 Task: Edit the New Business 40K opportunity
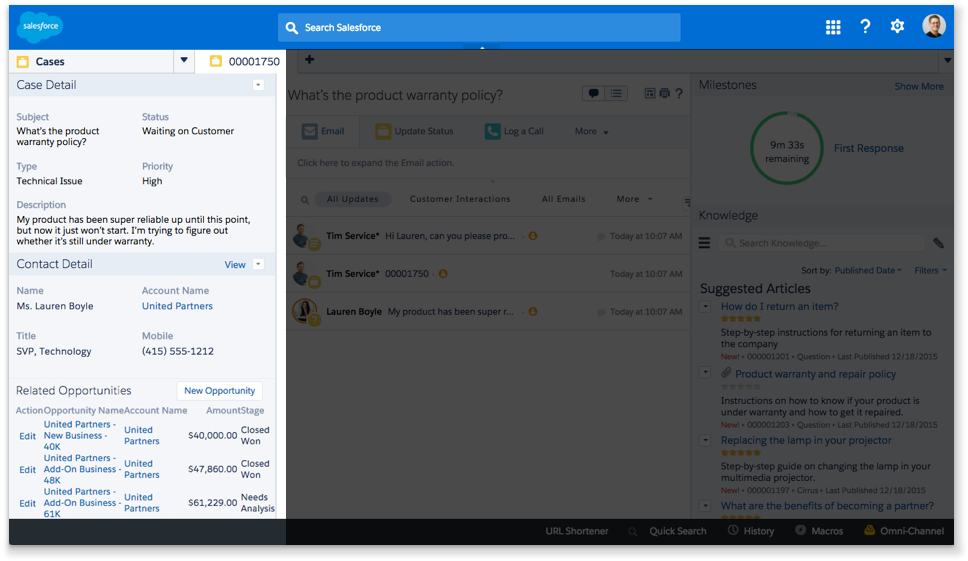(x=27, y=436)
